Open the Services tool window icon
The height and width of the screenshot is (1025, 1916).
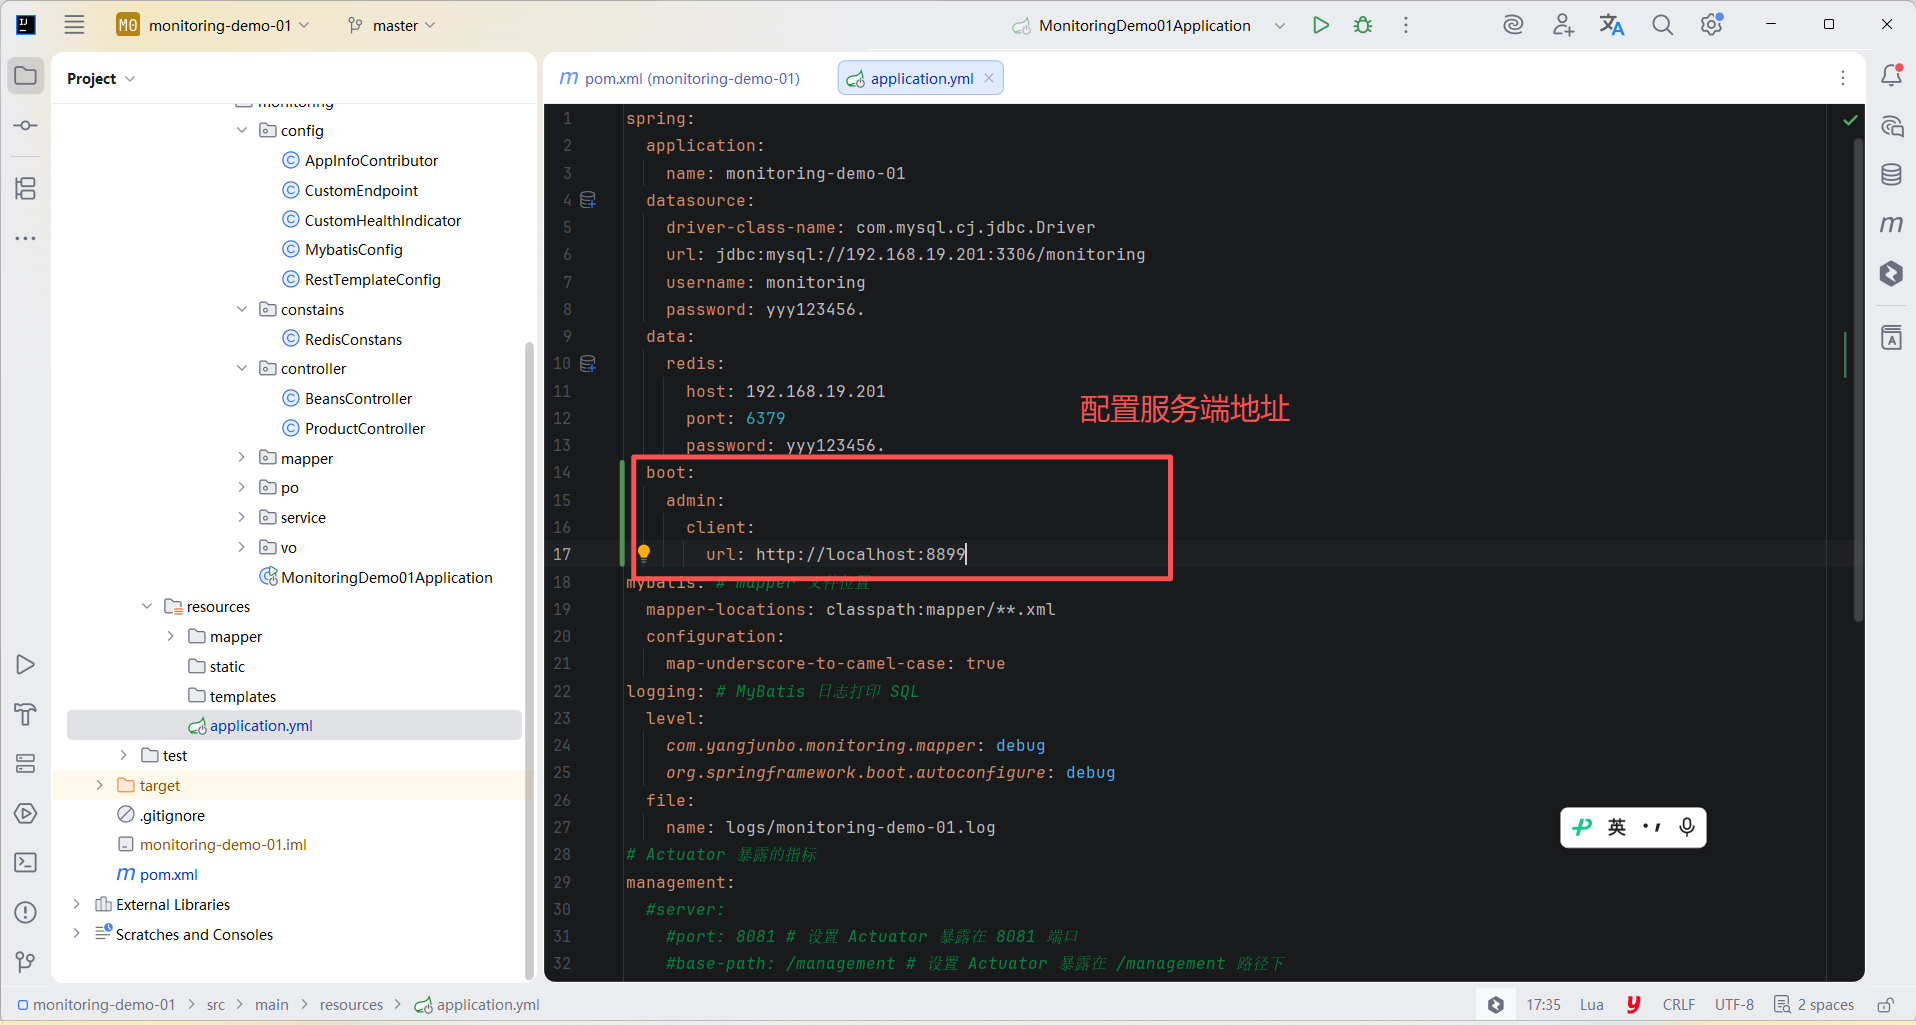[26, 764]
